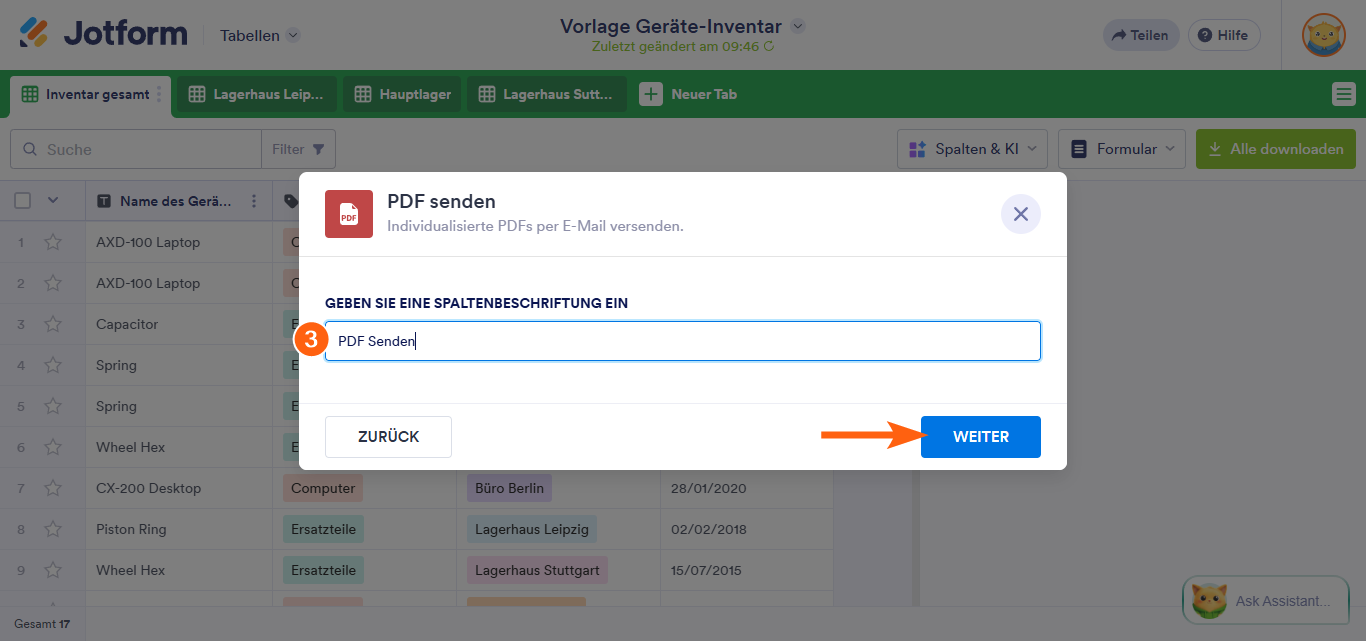Click the column label input field
Image resolution: width=1366 pixels, height=641 pixels.
(x=683, y=340)
